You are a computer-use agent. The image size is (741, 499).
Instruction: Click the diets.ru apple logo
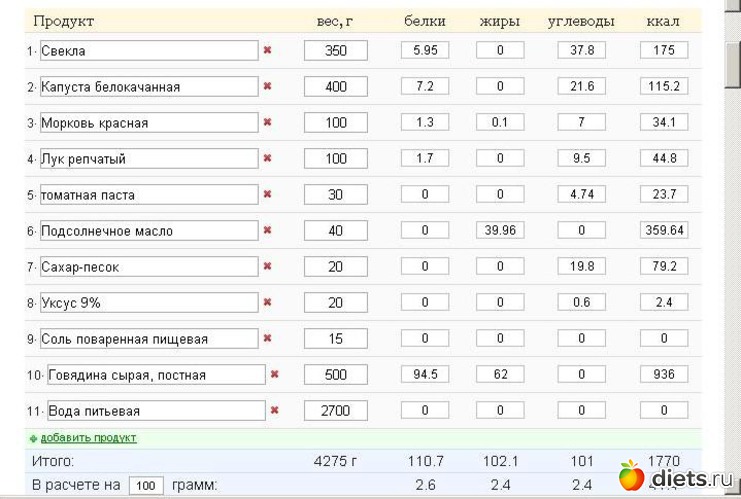pos(631,476)
